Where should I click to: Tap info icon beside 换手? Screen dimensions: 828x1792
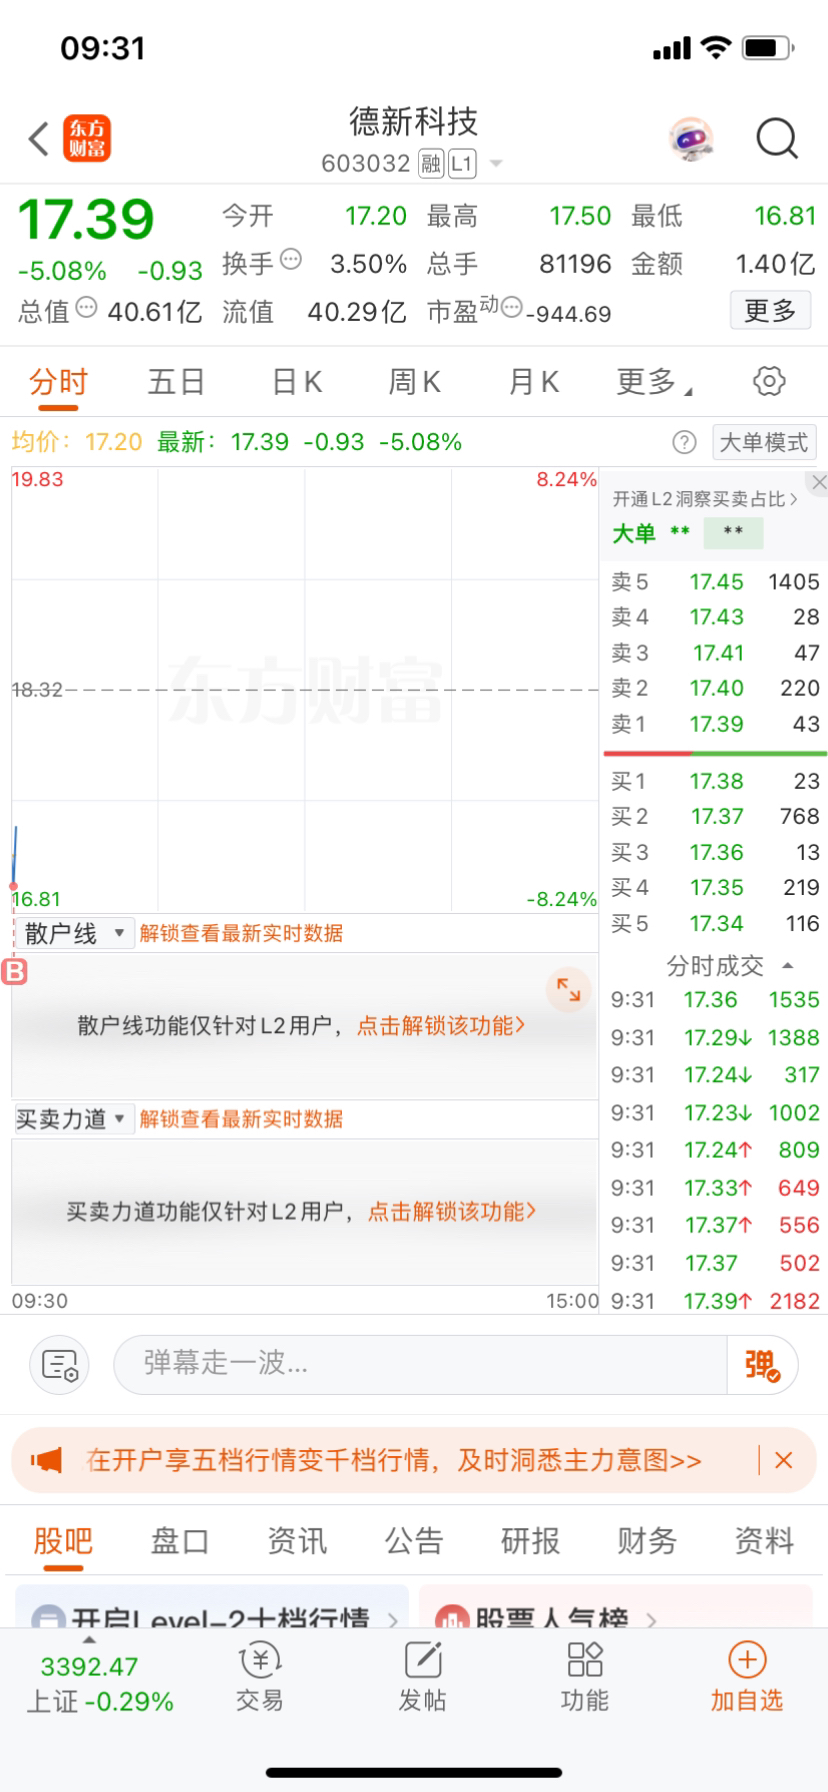291,260
